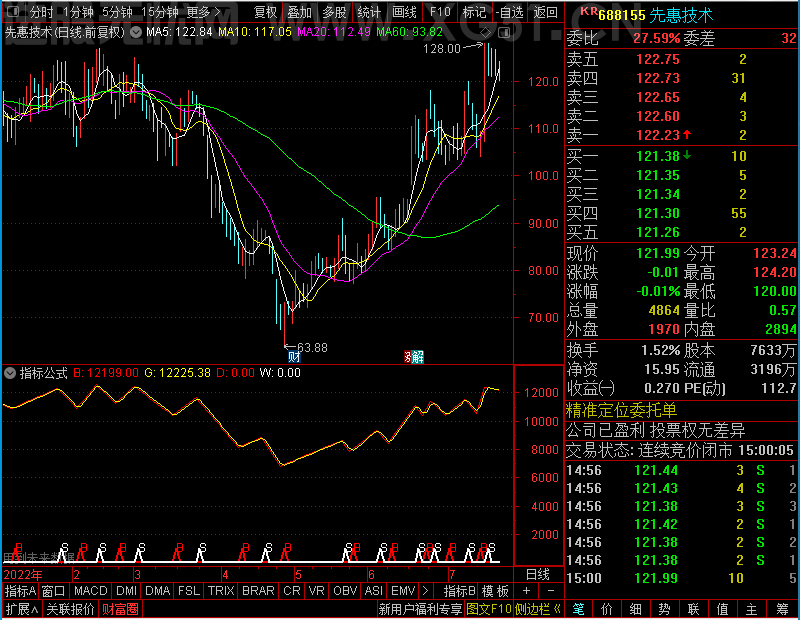Viewport: 800px width, 620px height.
Task: Click the KR badge next to 688155
Action: (x=589, y=10)
